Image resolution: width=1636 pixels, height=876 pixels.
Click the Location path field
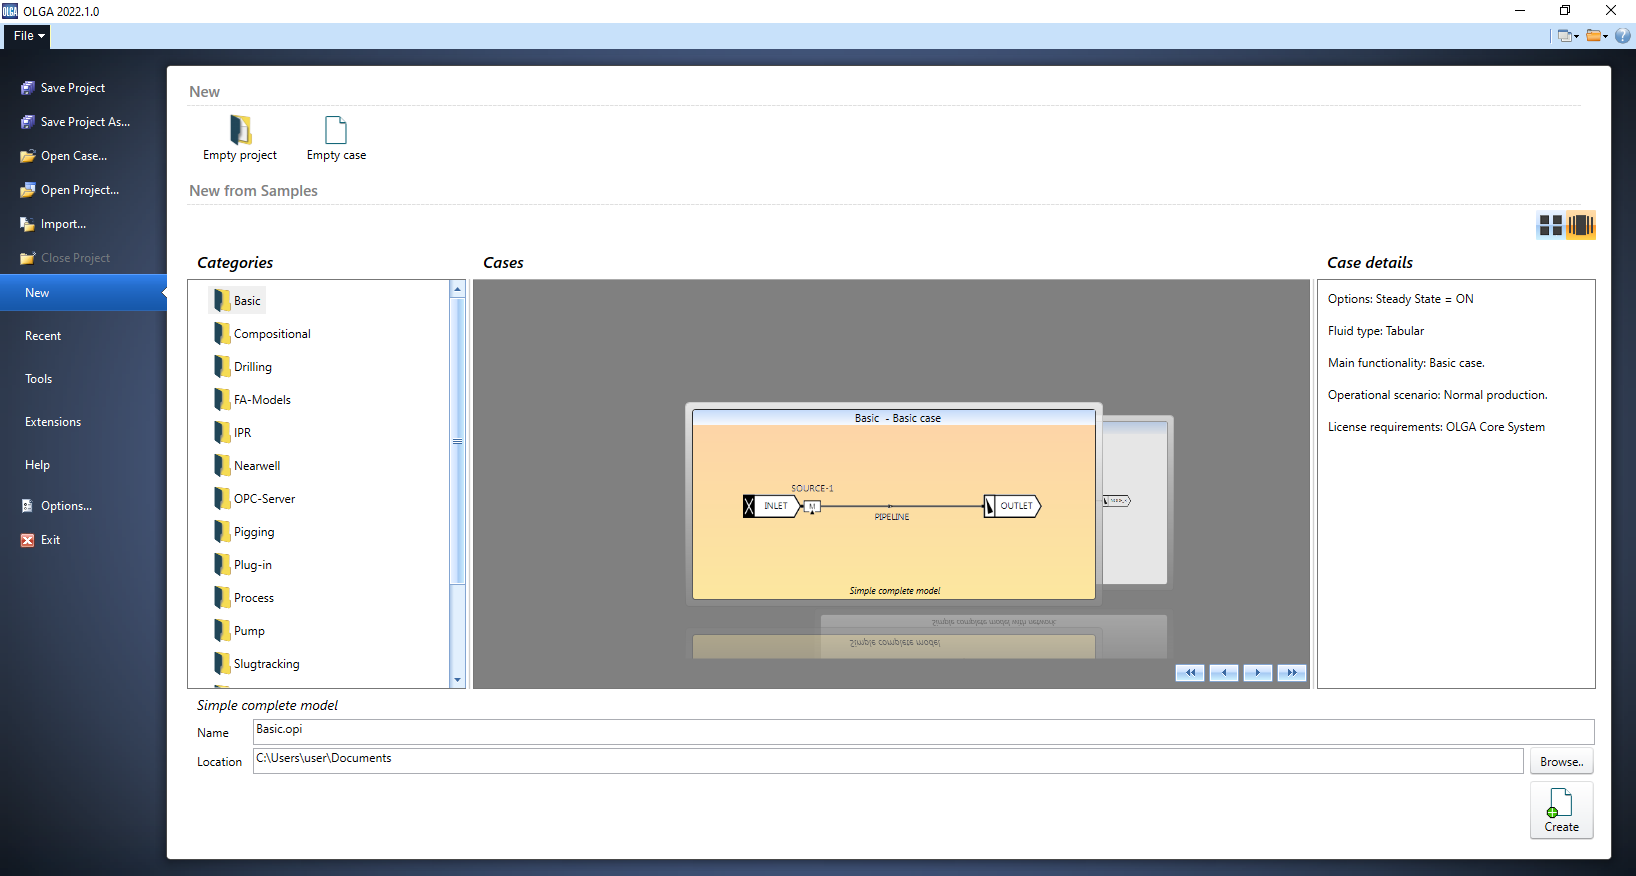888,761
